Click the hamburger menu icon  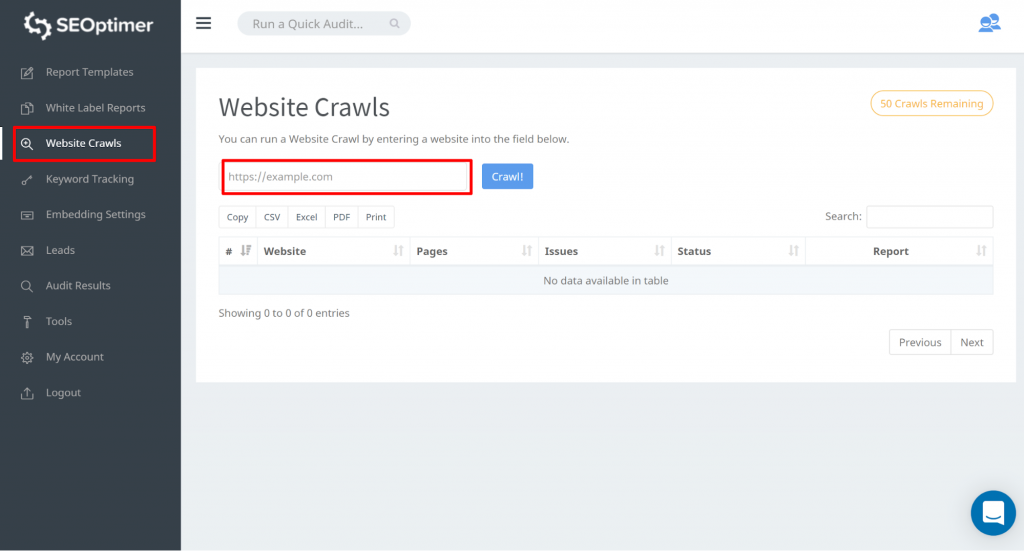pos(203,23)
